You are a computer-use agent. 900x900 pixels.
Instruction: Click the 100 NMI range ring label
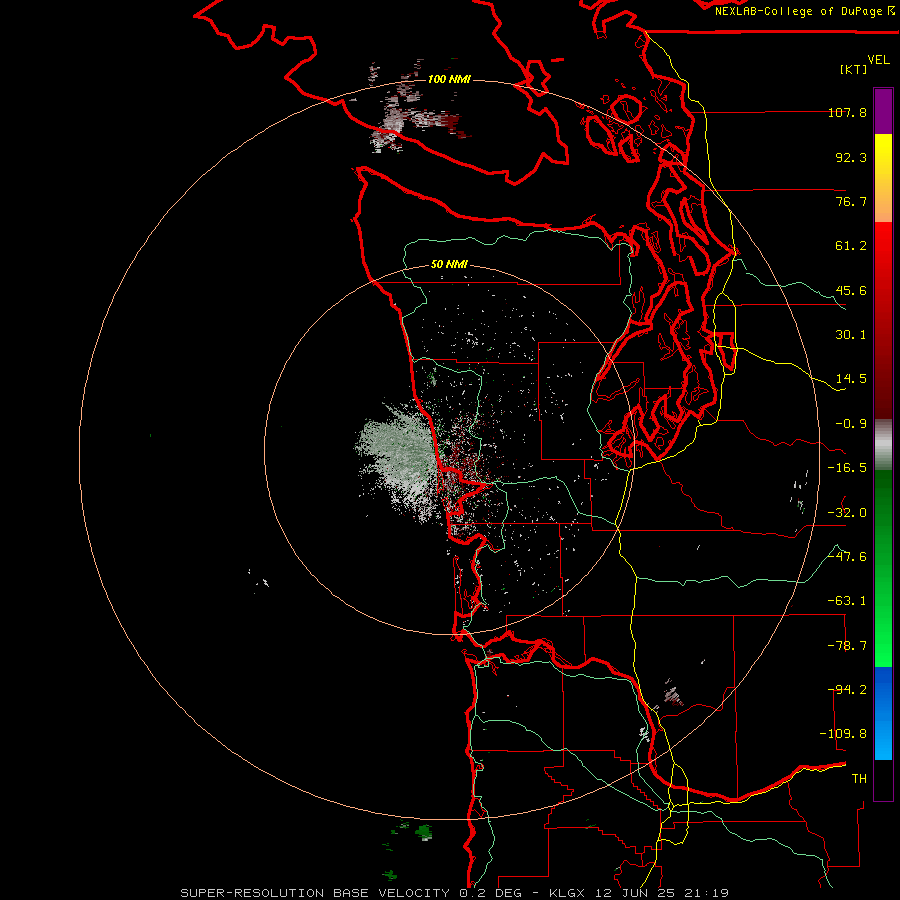point(449,79)
